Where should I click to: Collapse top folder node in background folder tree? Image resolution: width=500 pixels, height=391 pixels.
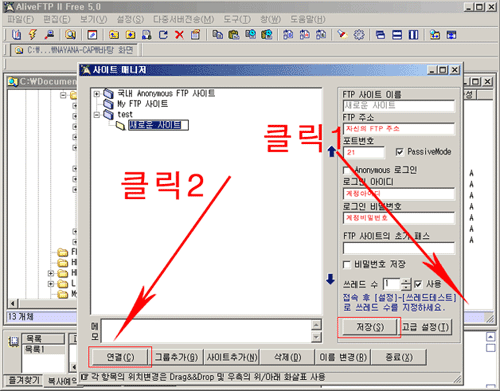pyautogui.click(x=63, y=95)
